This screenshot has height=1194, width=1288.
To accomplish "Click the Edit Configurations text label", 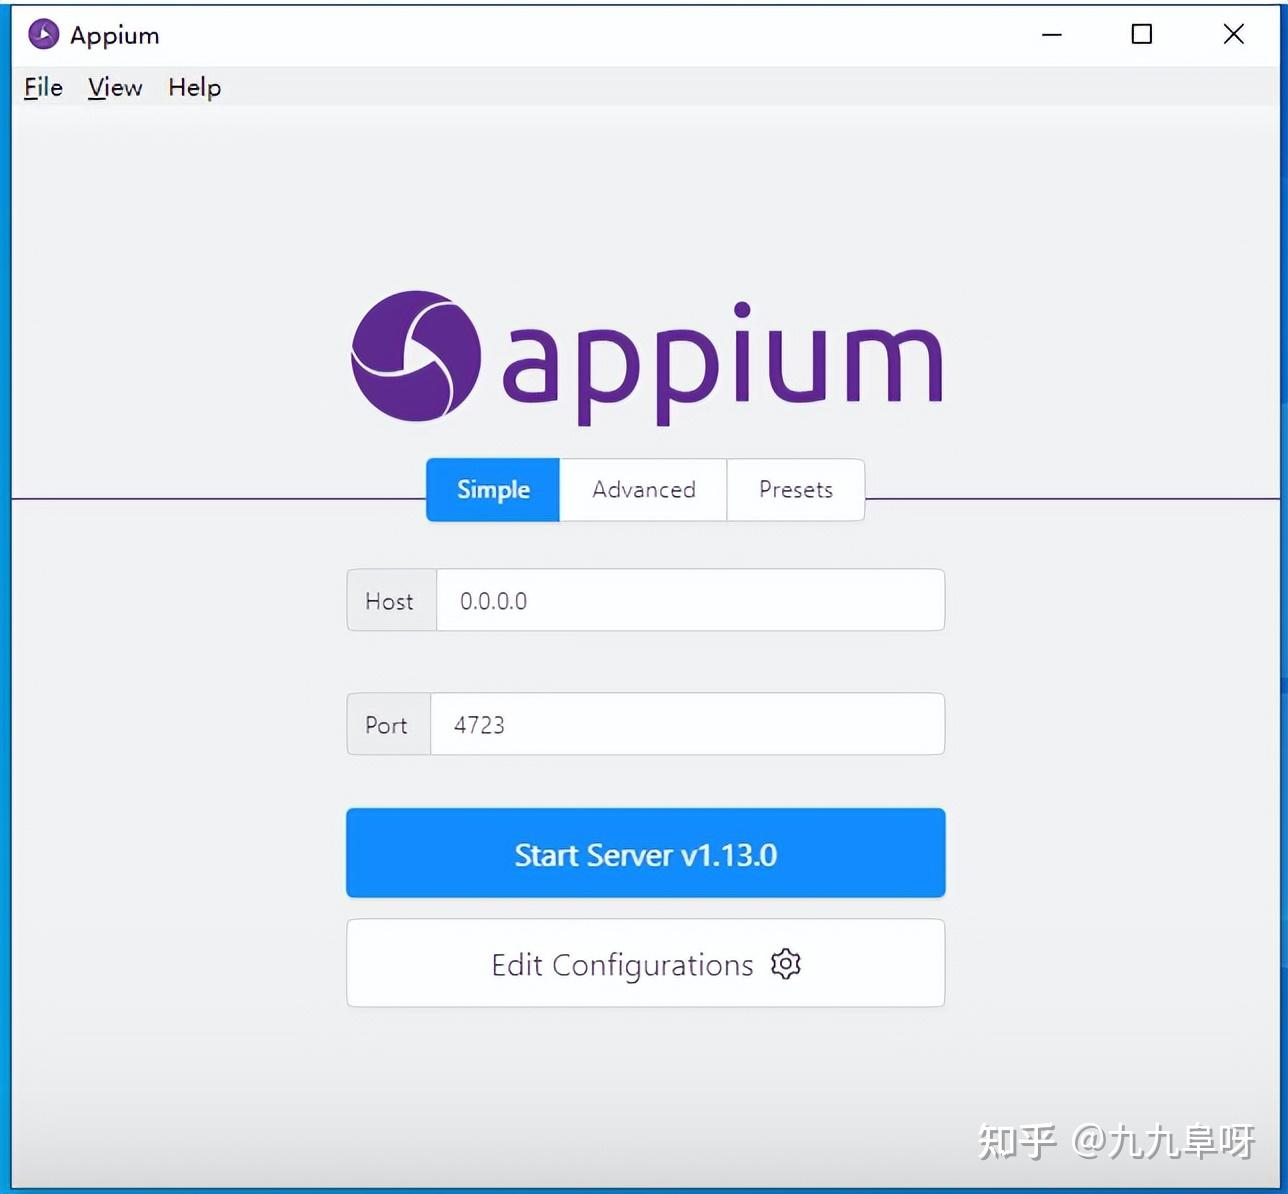I will pos(622,963).
